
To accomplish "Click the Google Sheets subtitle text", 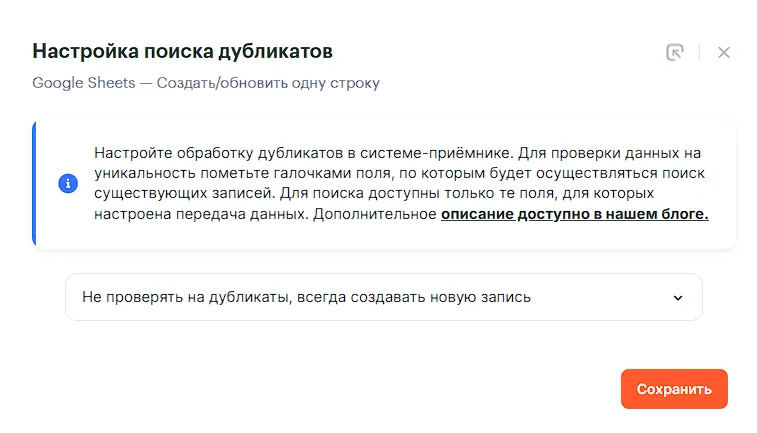I will [206, 83].
